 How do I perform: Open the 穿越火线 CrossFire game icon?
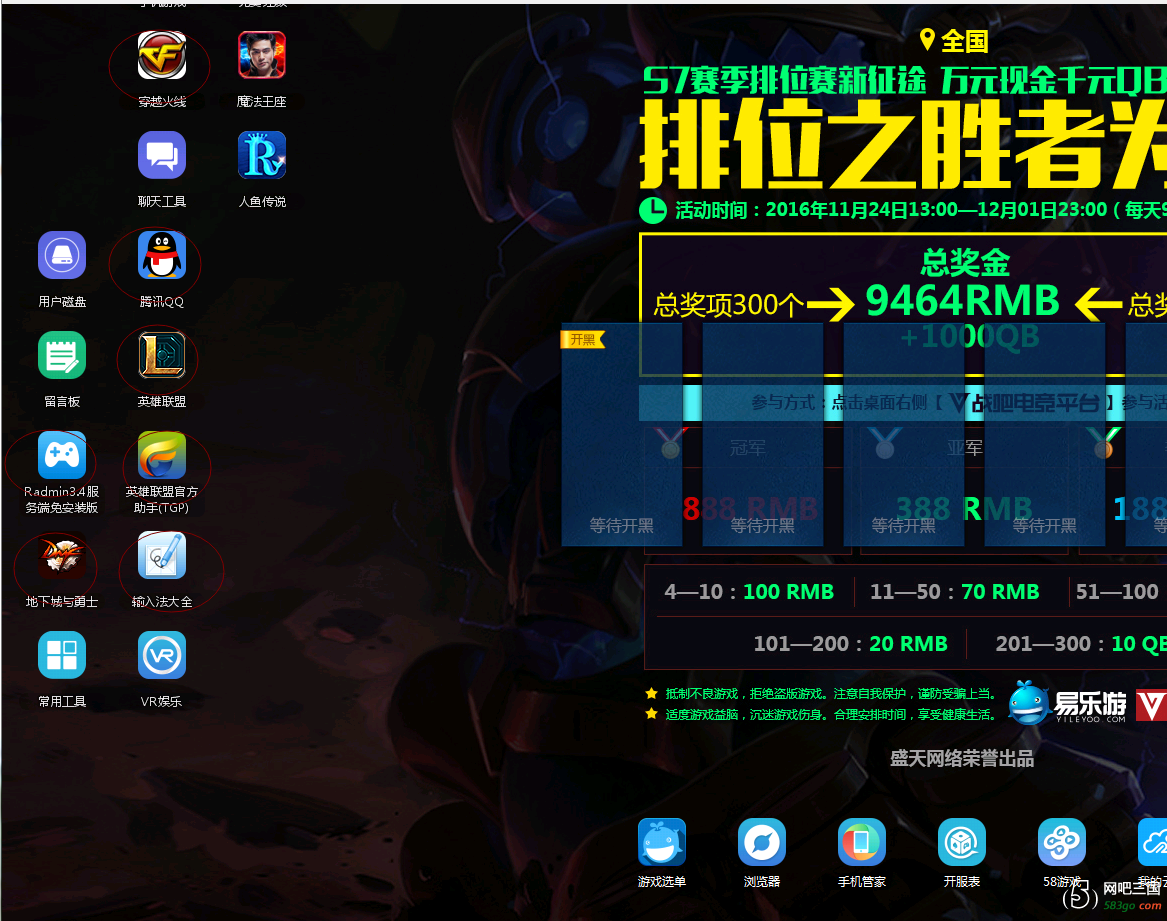click(x=162, y=55)
